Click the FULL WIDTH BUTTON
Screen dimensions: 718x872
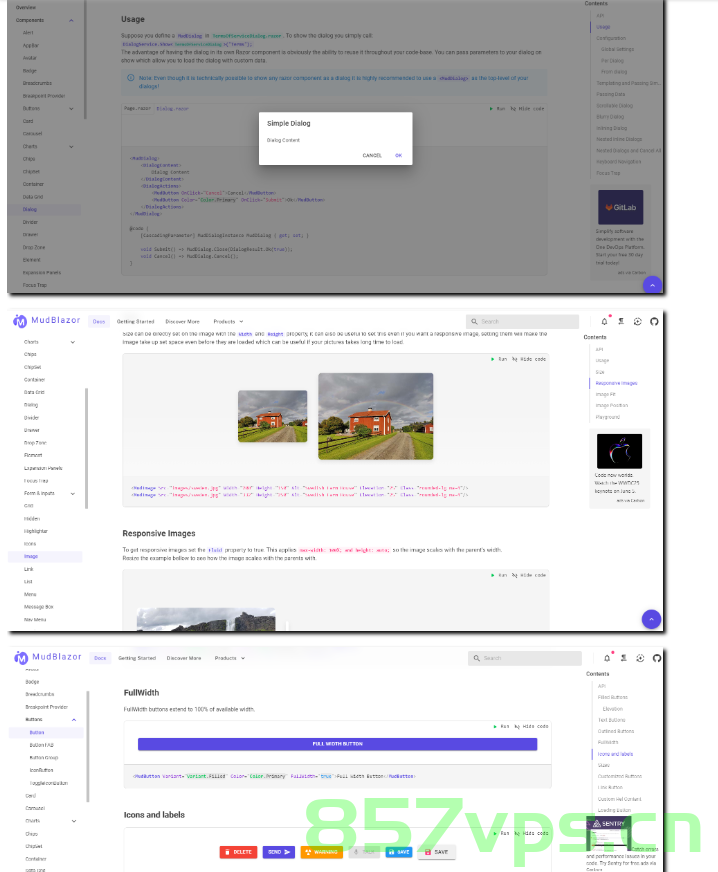[338, 744]
